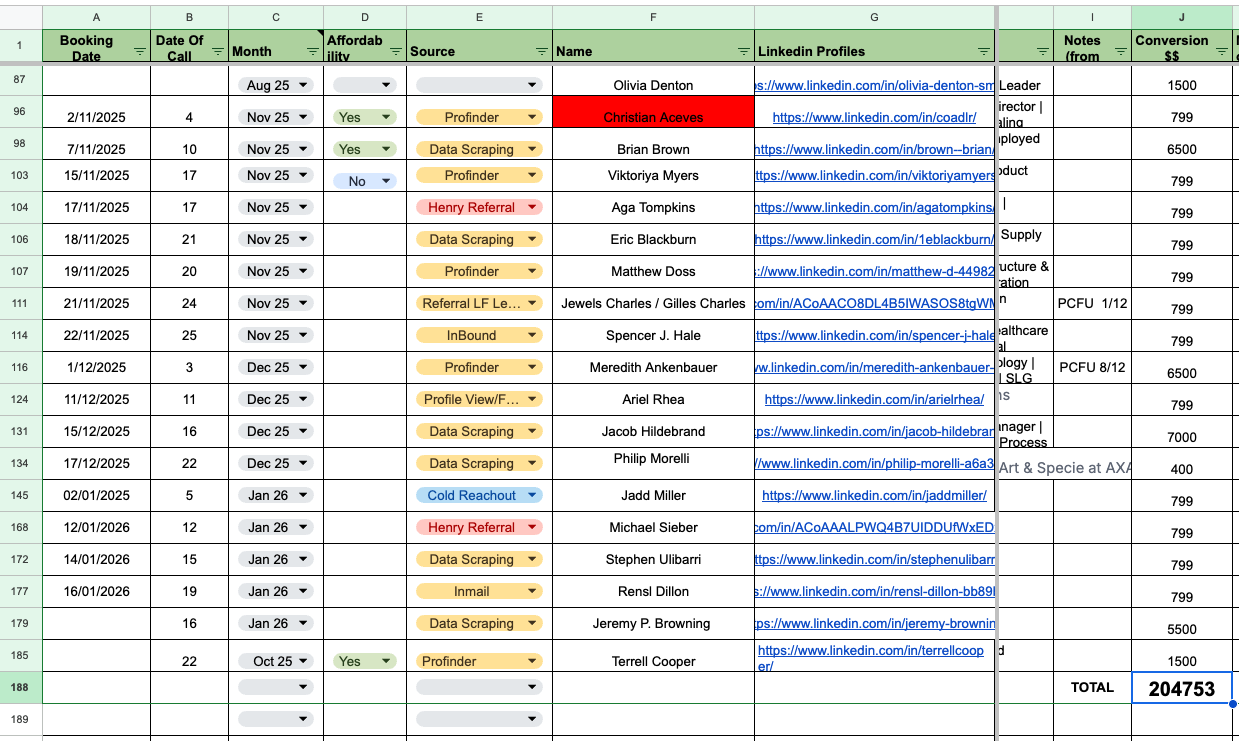This screenshot has width=1239, height=741.
Task: Select booking date 02/01/2025 cell
Action: pyautogui.click(x=97, y=495)
